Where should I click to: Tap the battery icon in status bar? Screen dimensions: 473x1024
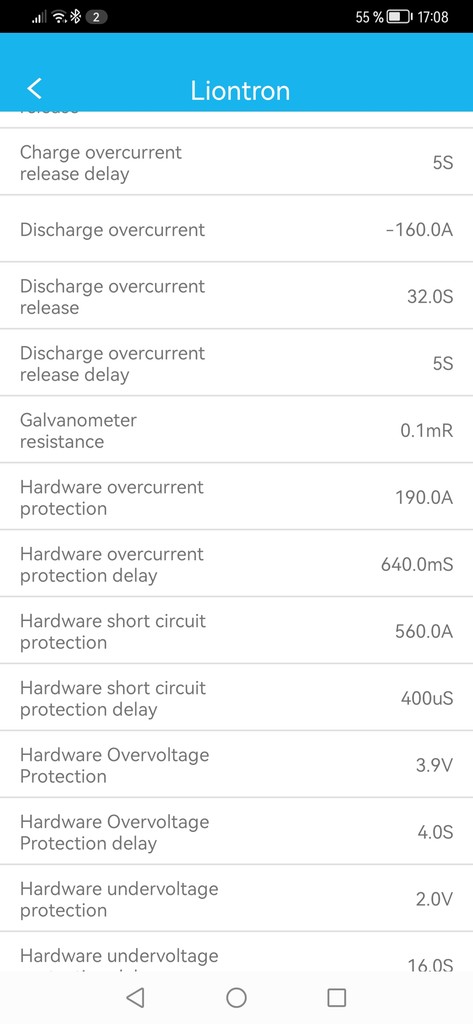point(399,16)
